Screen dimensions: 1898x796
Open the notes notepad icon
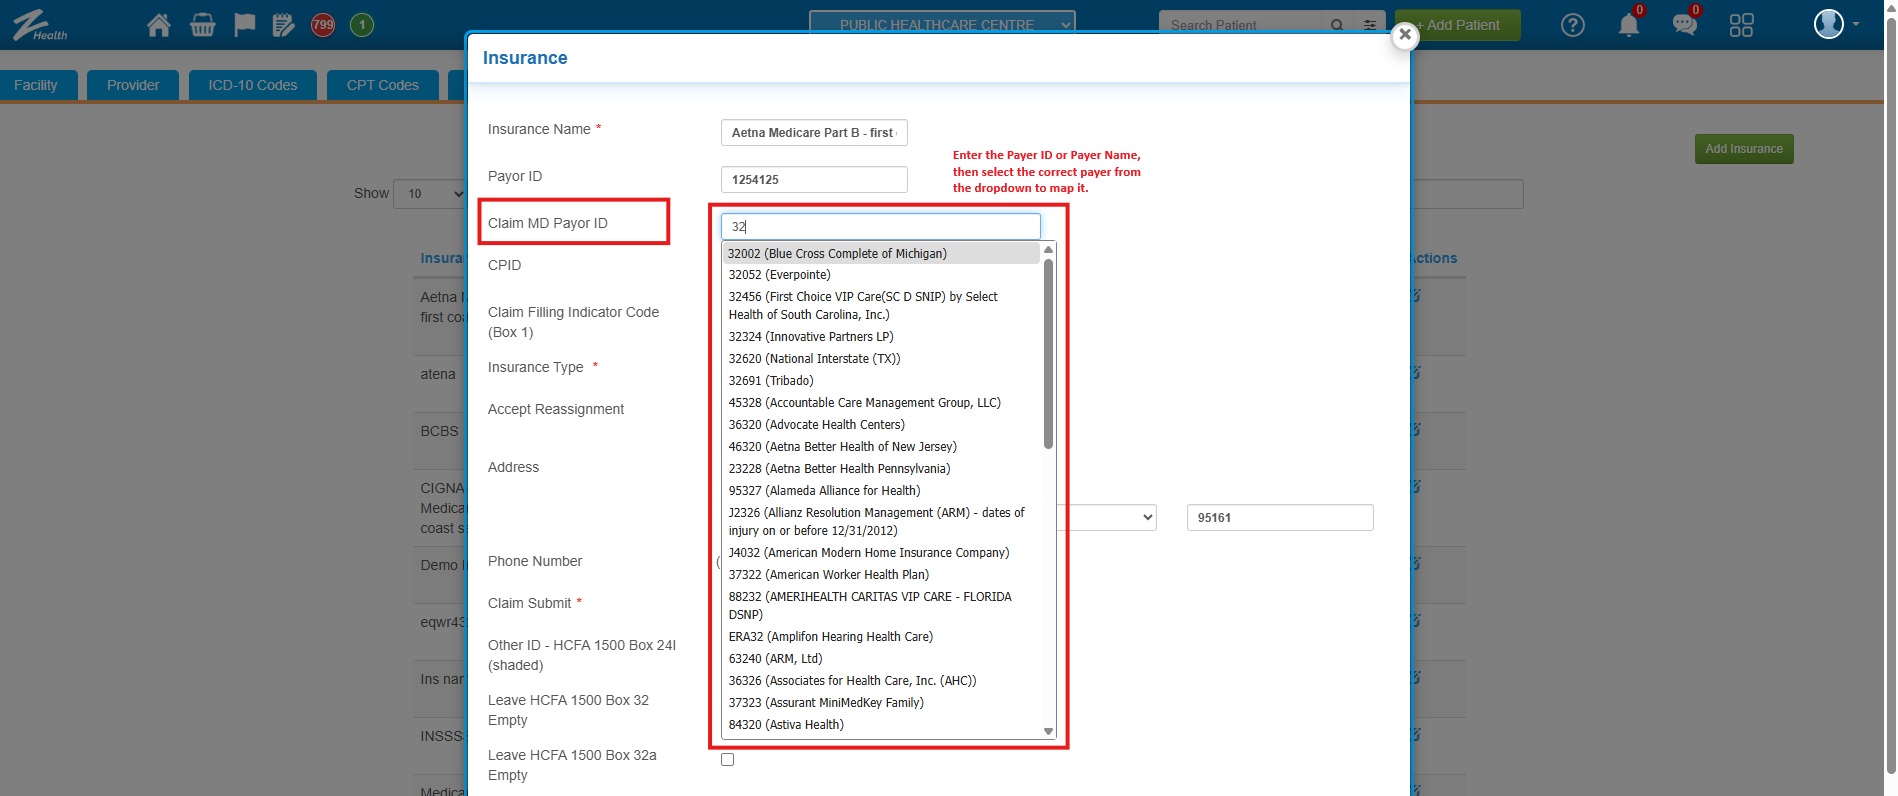click(284, 25)
